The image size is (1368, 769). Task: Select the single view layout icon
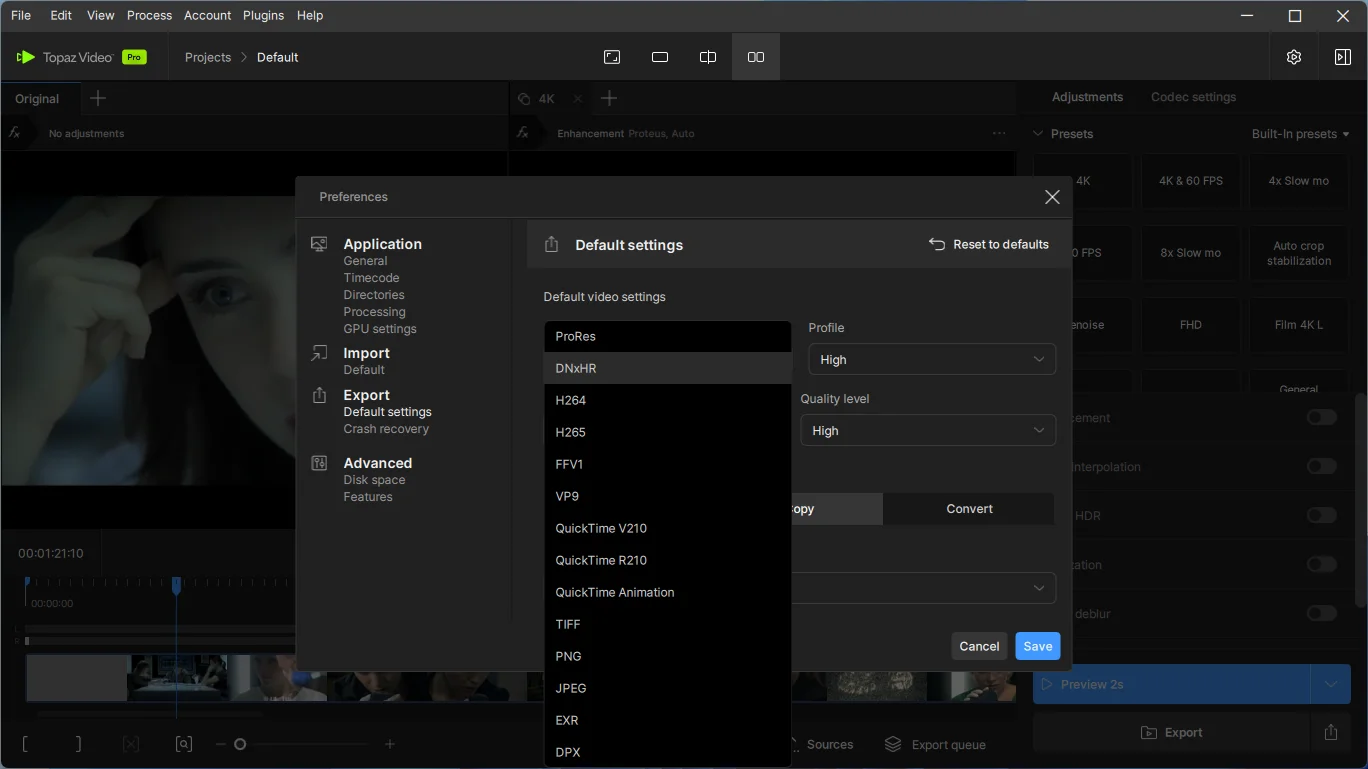click(x=660, y=57)
